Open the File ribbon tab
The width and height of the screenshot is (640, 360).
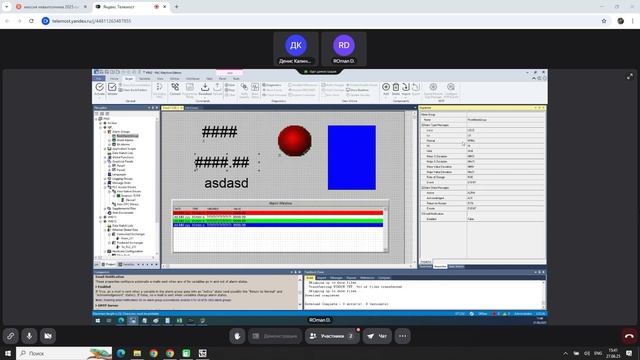[99, 78]
